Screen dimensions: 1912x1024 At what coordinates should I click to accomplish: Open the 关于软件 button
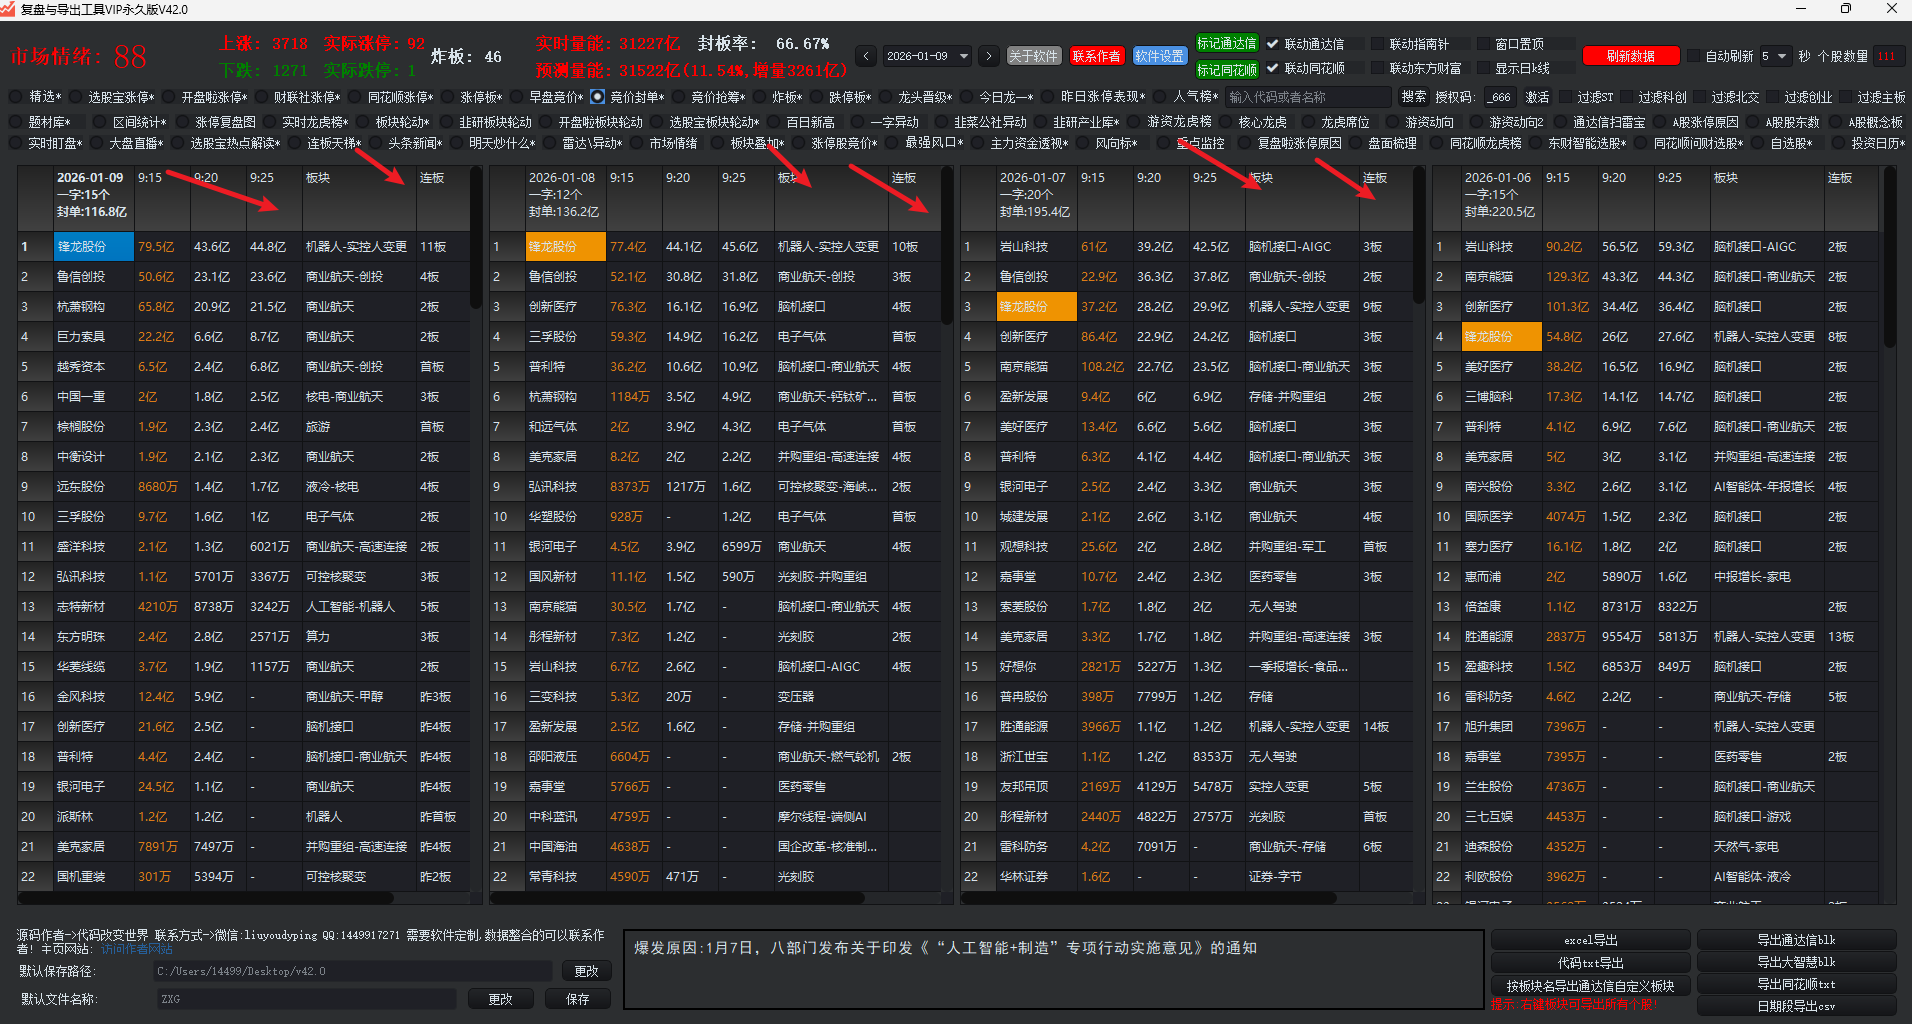point(1033,56)
